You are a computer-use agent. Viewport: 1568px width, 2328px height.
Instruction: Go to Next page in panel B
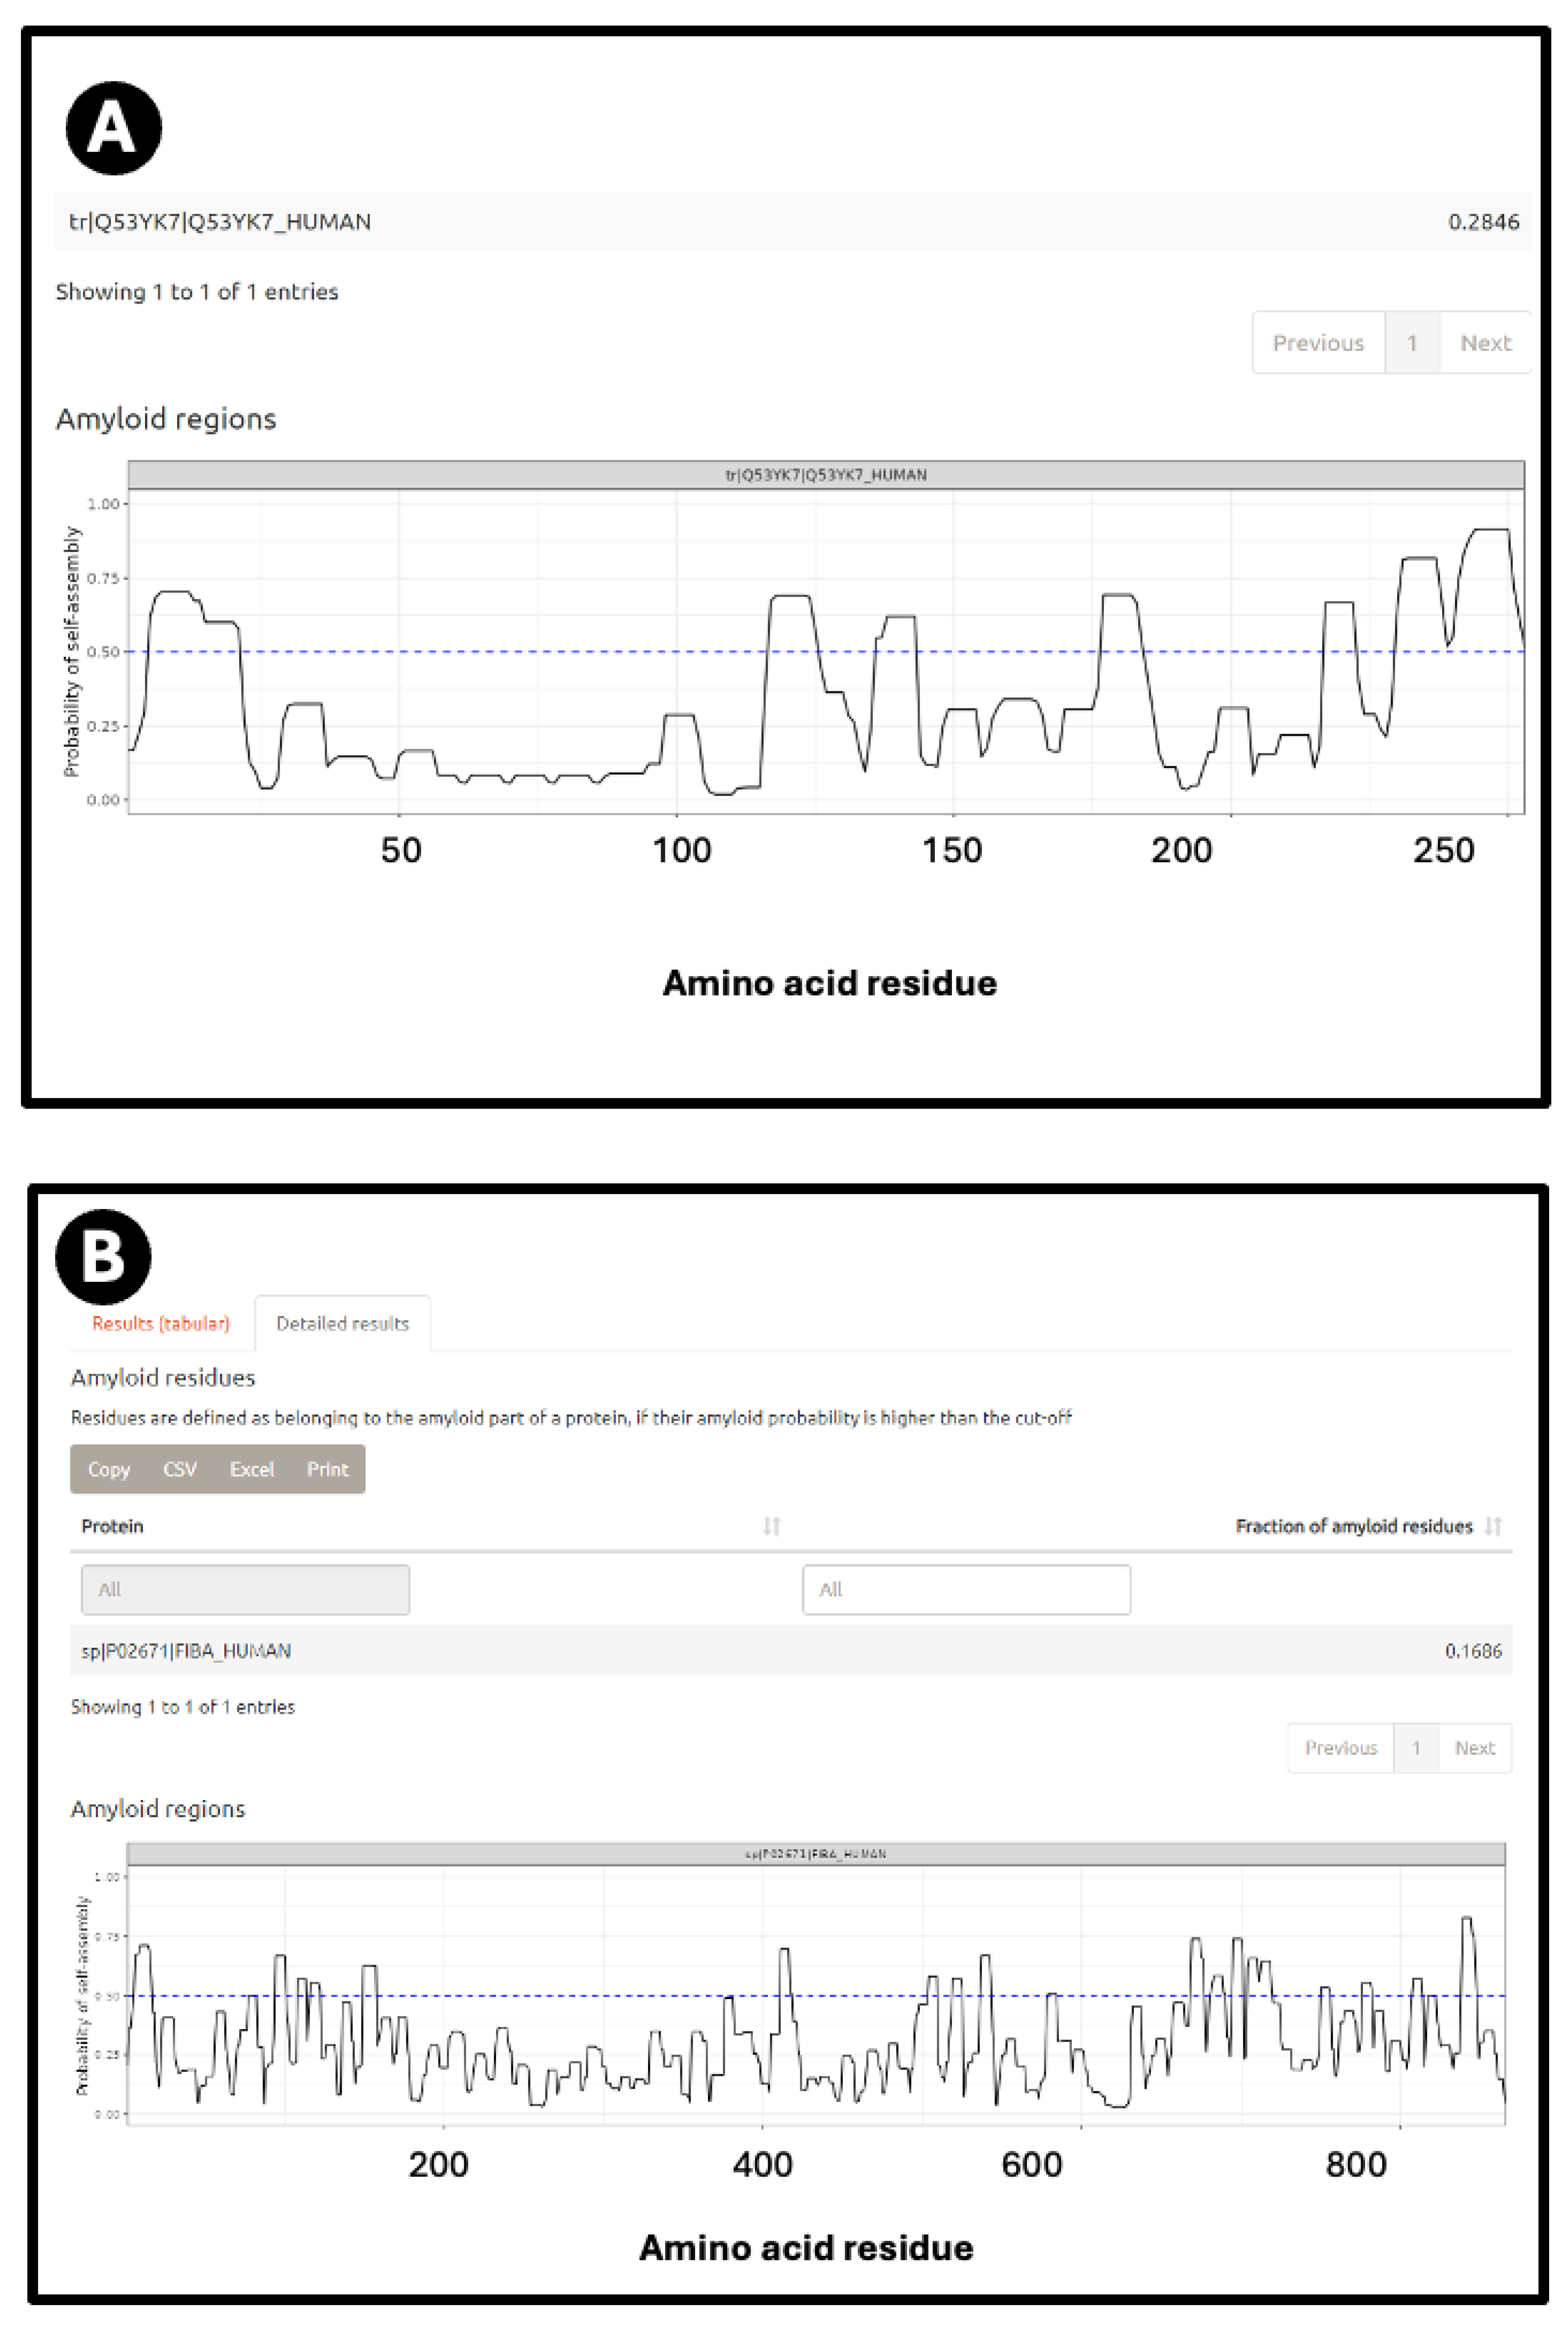coord(1474,1748)
